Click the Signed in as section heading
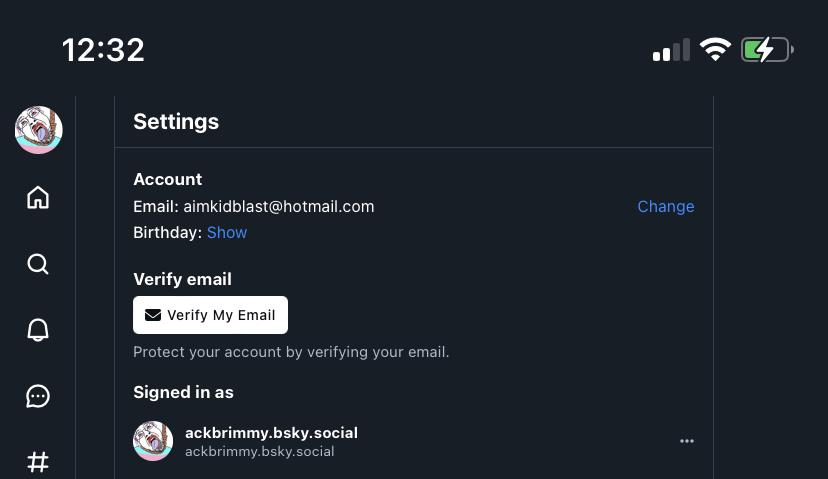The image size is (828, 479). (x=183, y=392)
